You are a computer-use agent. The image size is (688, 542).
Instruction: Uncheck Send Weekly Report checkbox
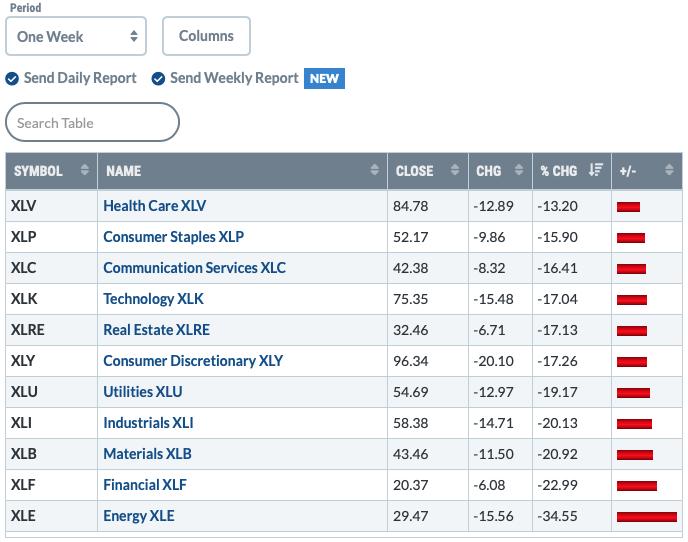tap(158, 79)
